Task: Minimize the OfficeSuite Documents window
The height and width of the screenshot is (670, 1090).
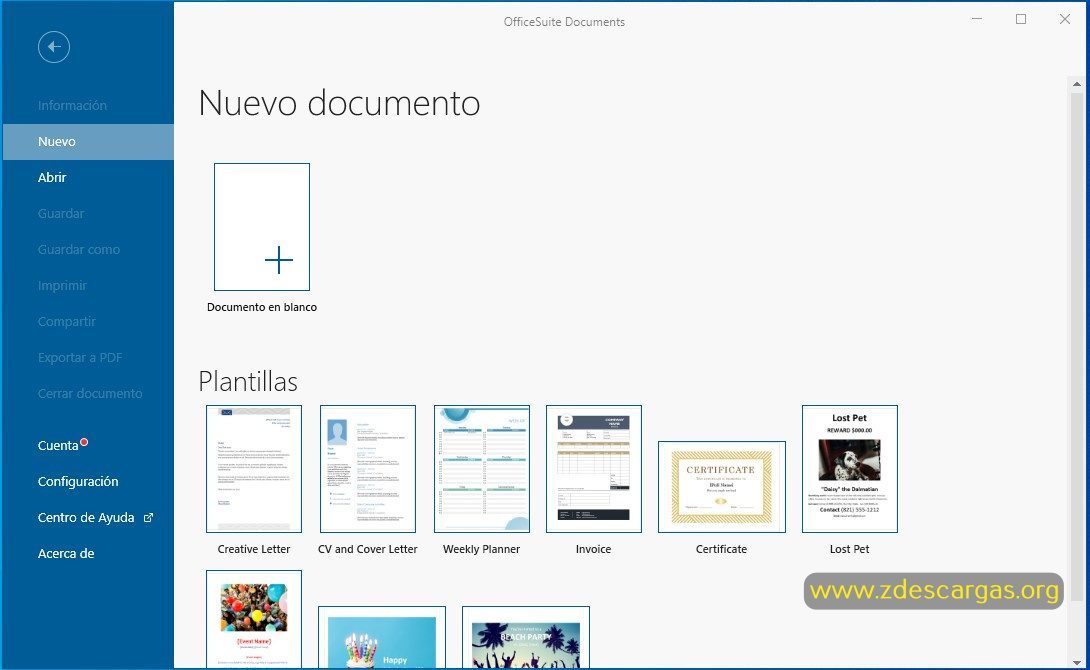Action: (977, 19)
